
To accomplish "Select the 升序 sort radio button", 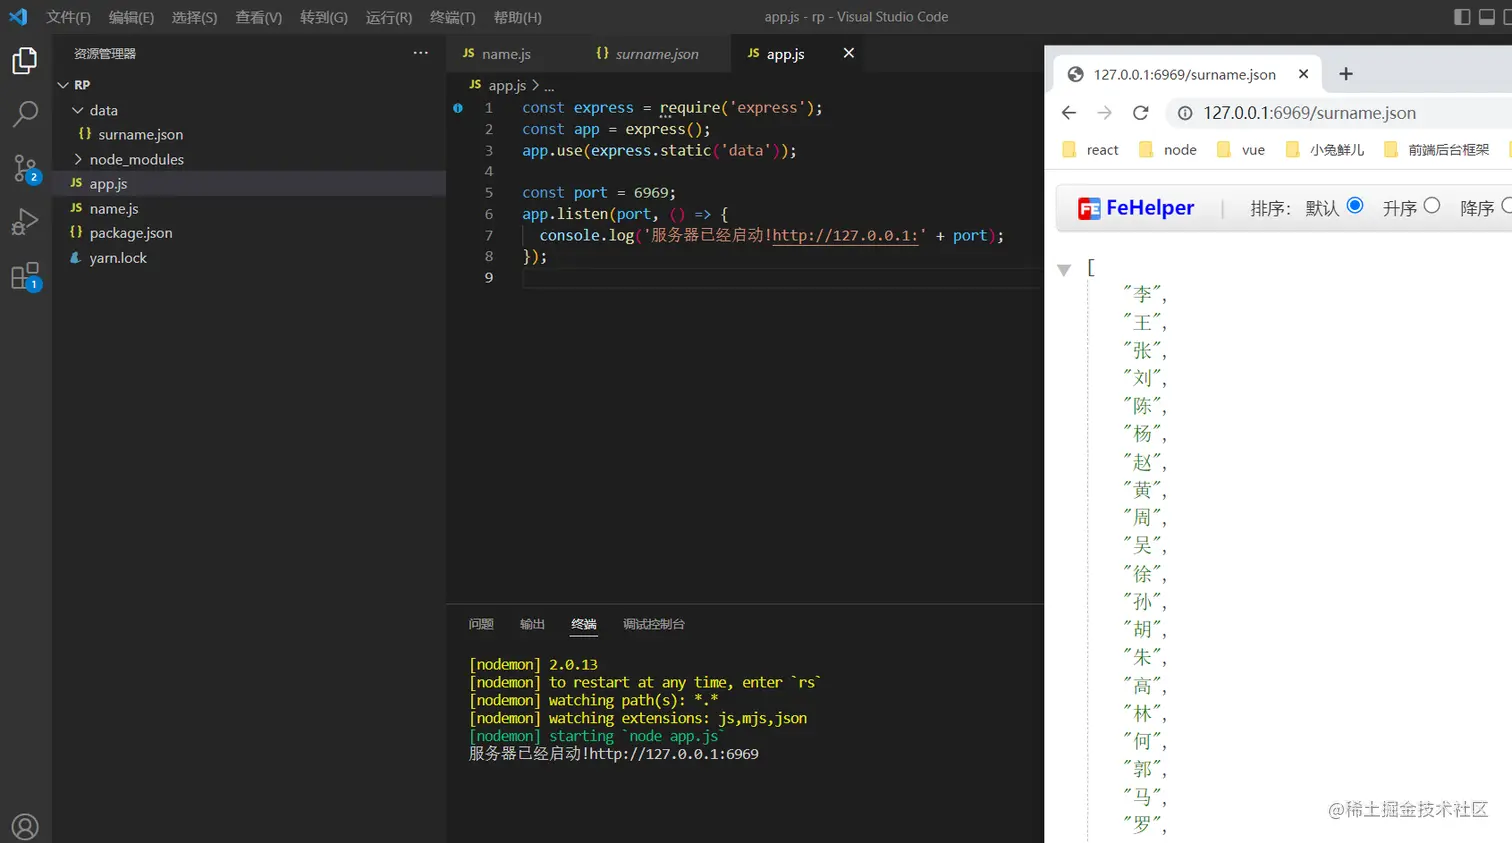I will [1432, 205].
